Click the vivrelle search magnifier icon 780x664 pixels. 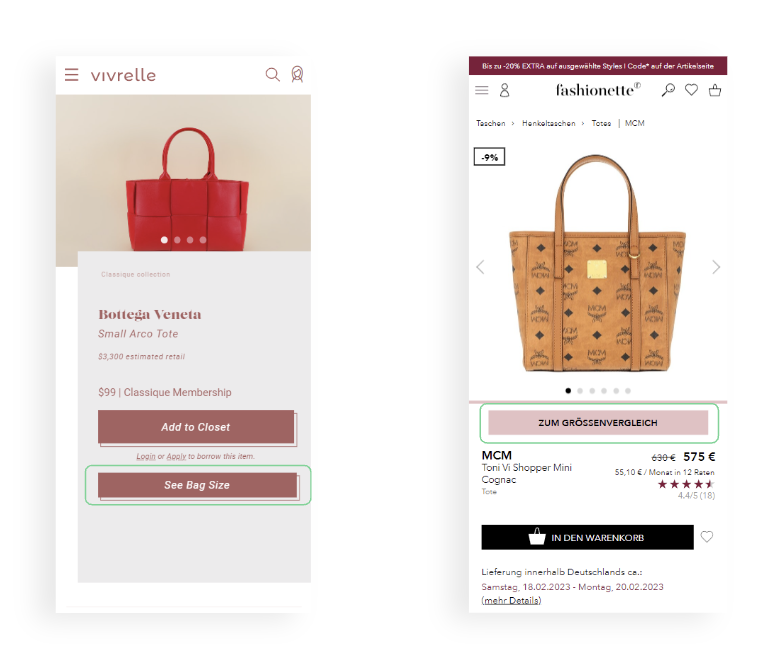pos(273,75)
